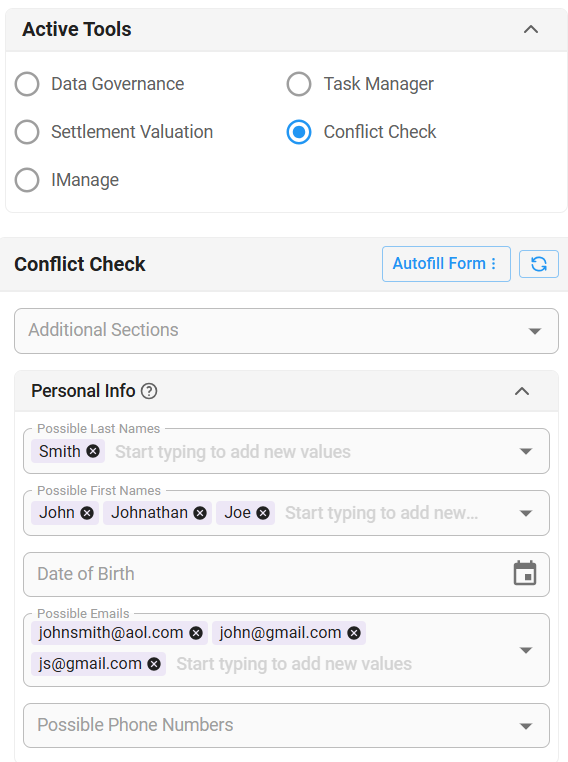Image resolution: width=568 pixels, height=762 pixels.
Task: Select the Task Manager tool option
Action: point(299,84)
